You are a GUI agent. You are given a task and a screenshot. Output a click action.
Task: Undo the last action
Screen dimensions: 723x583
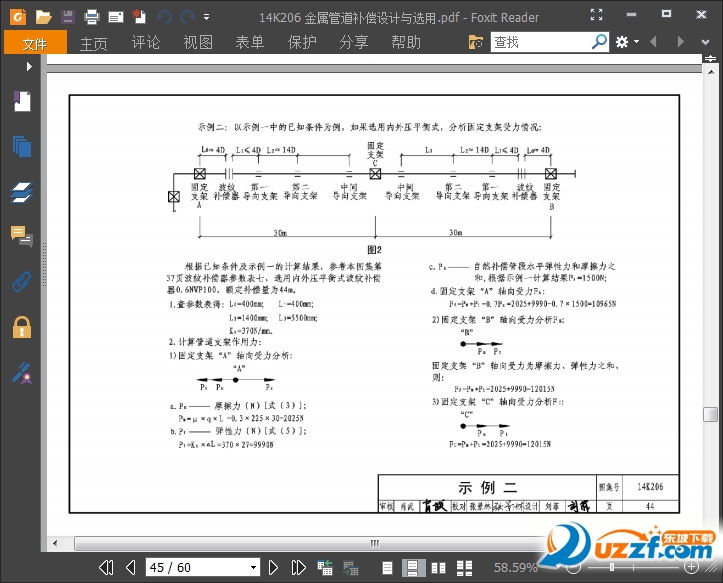click(x=164, y=18)
